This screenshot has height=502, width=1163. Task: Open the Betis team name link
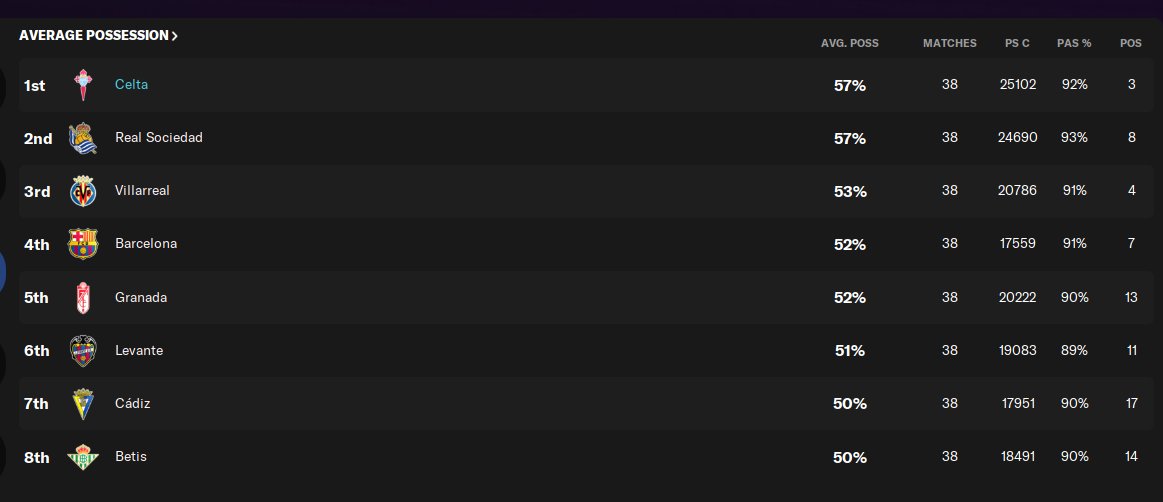(x=131, y=457)
